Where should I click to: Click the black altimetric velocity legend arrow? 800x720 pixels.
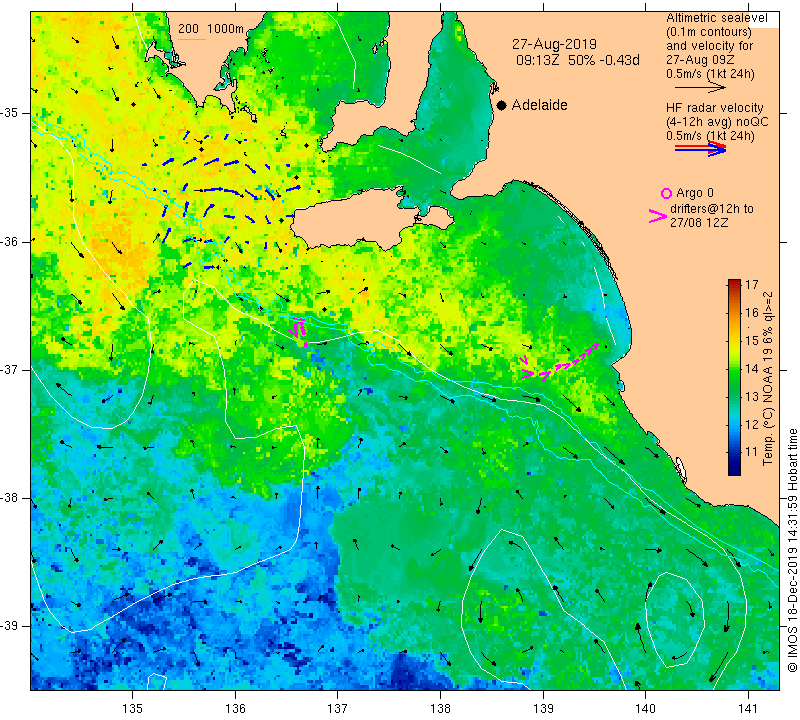point(700,88)
